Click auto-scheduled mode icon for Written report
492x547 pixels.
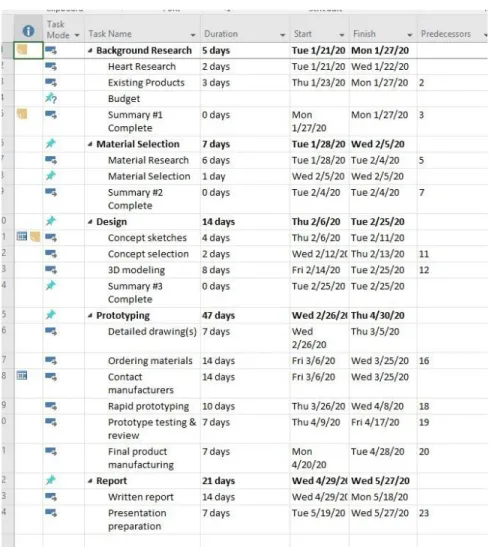(51, 496)
